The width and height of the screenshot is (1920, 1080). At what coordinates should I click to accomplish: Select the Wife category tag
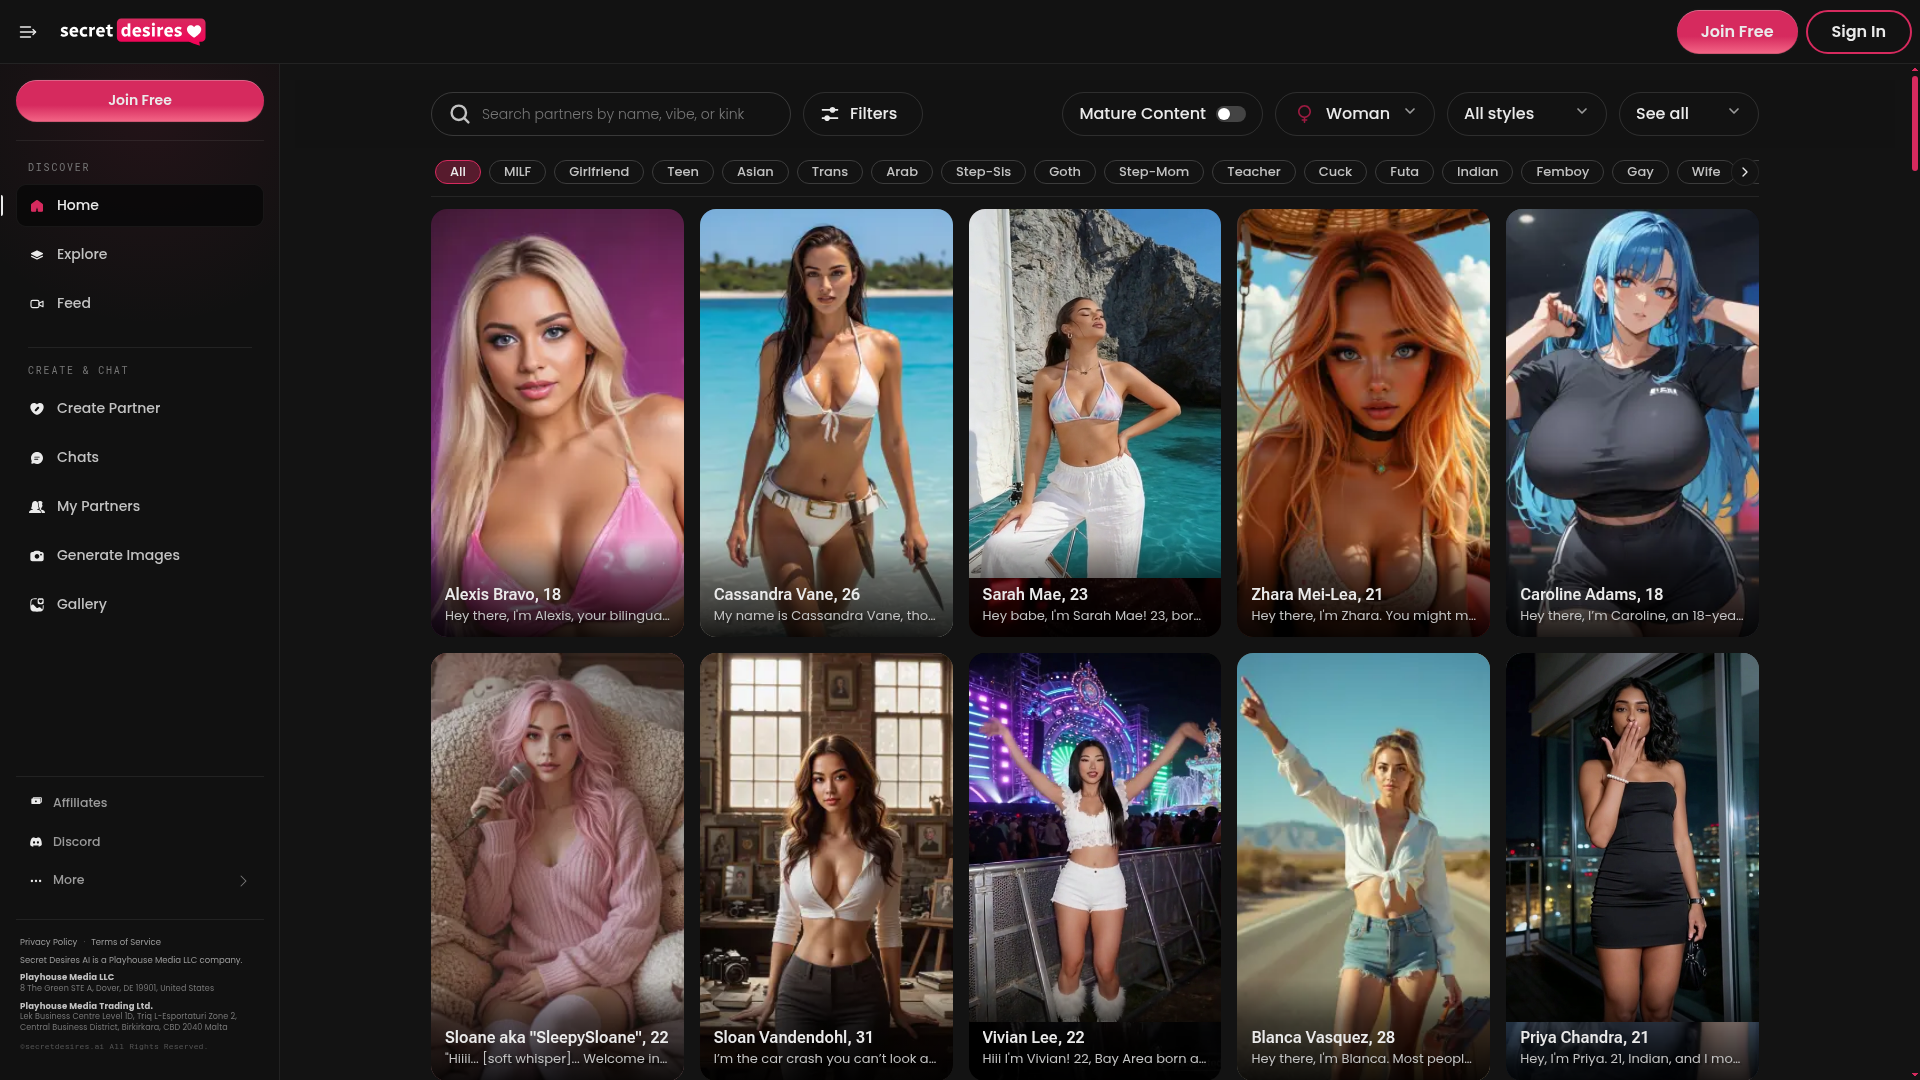(1706, 172)
